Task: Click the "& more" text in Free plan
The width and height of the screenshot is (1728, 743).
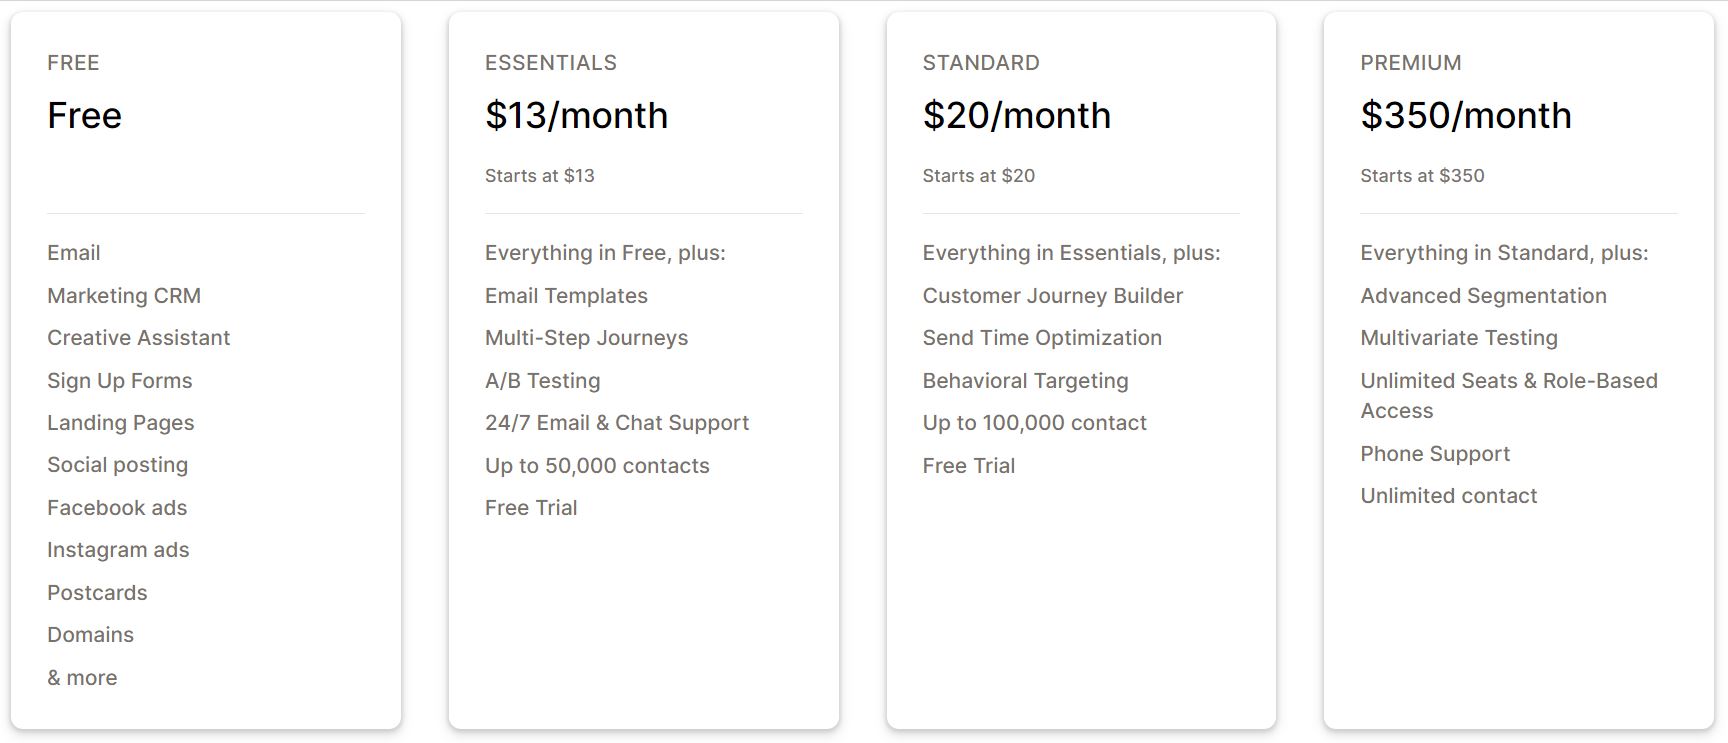Action: click(82, 678)
